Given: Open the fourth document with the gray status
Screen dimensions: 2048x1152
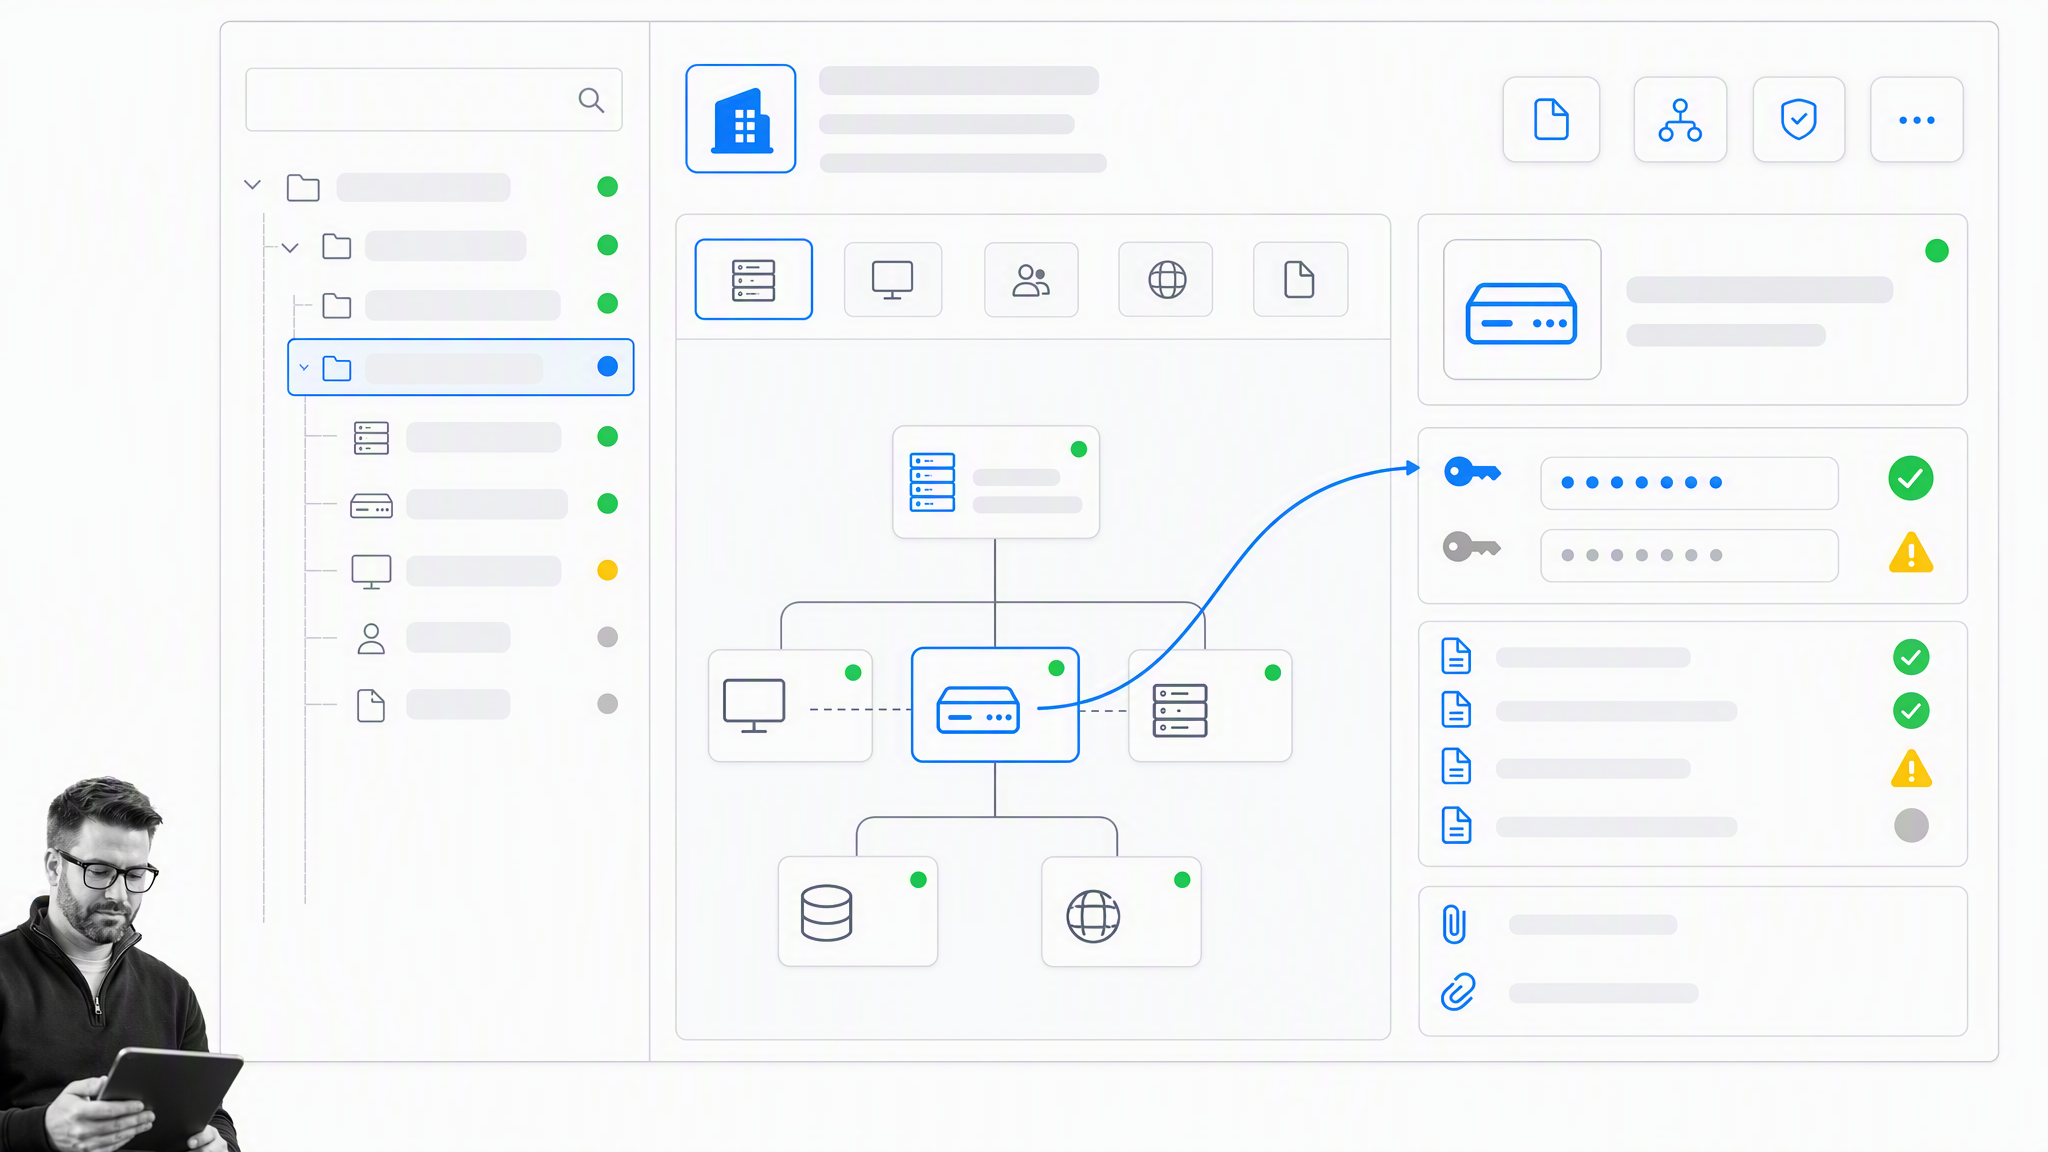Looking at the screenshot, I should [x=1456, y=825].
